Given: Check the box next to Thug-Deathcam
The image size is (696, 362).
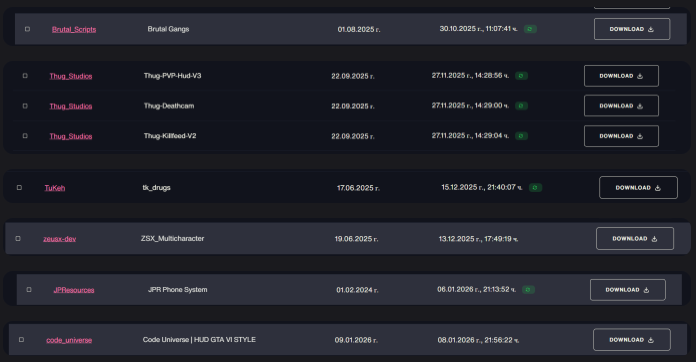Looking at the screenshot, I should point(25,106).
